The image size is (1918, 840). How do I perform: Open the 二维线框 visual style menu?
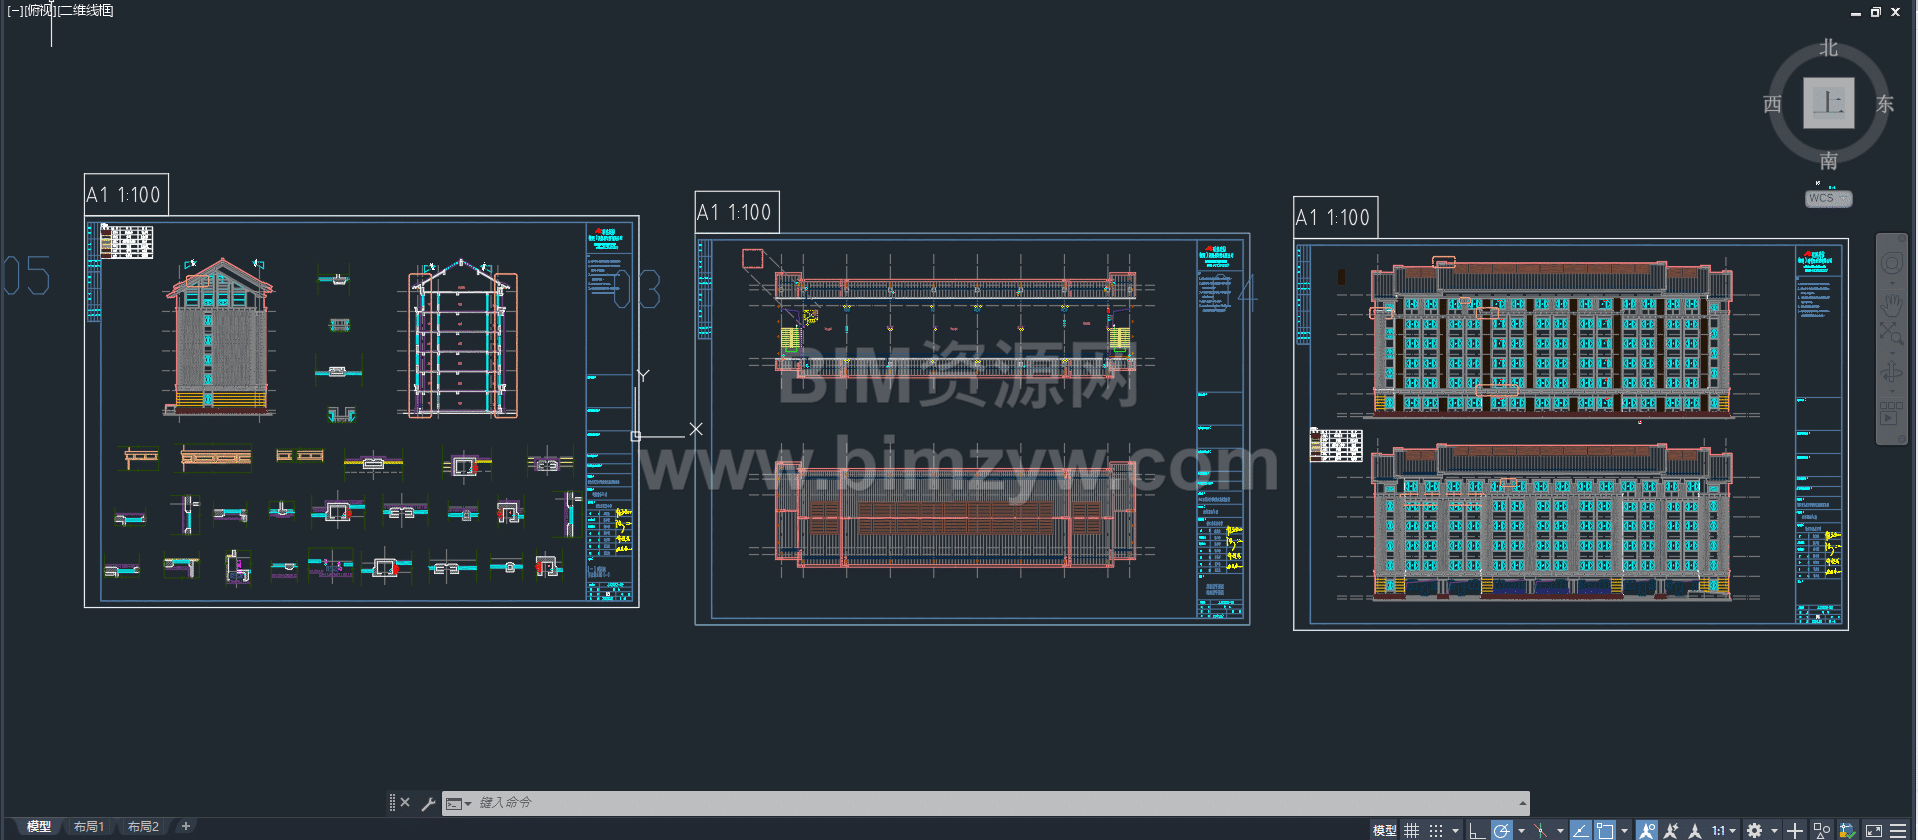pos(86,11)
